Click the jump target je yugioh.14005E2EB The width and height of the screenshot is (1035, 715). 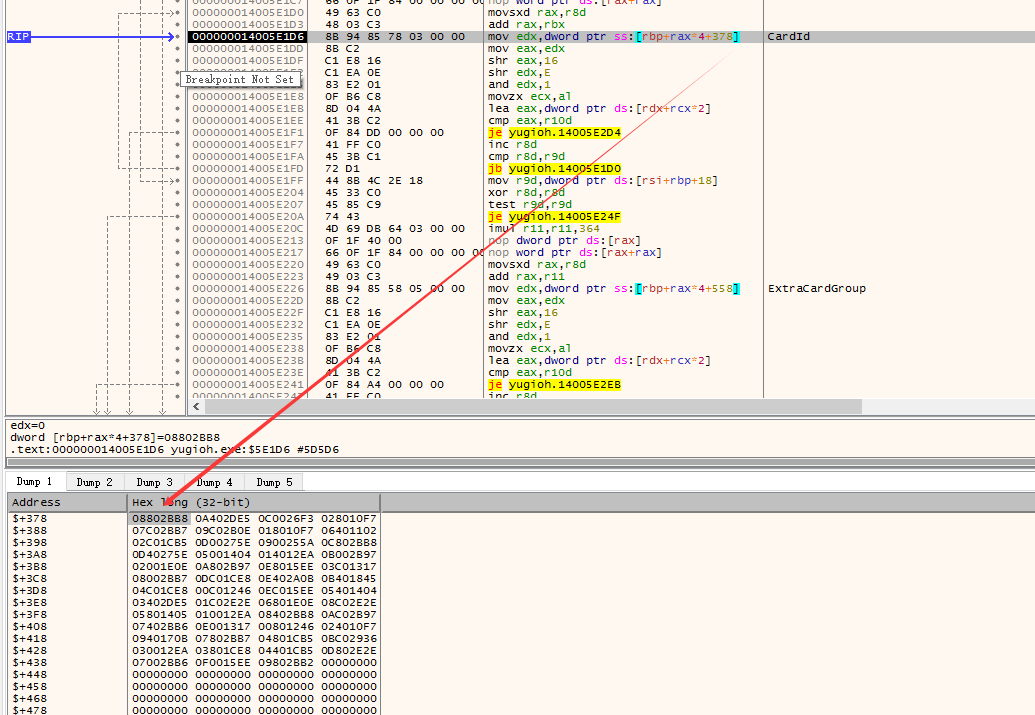pyautogui.click(x=554, y=384)
